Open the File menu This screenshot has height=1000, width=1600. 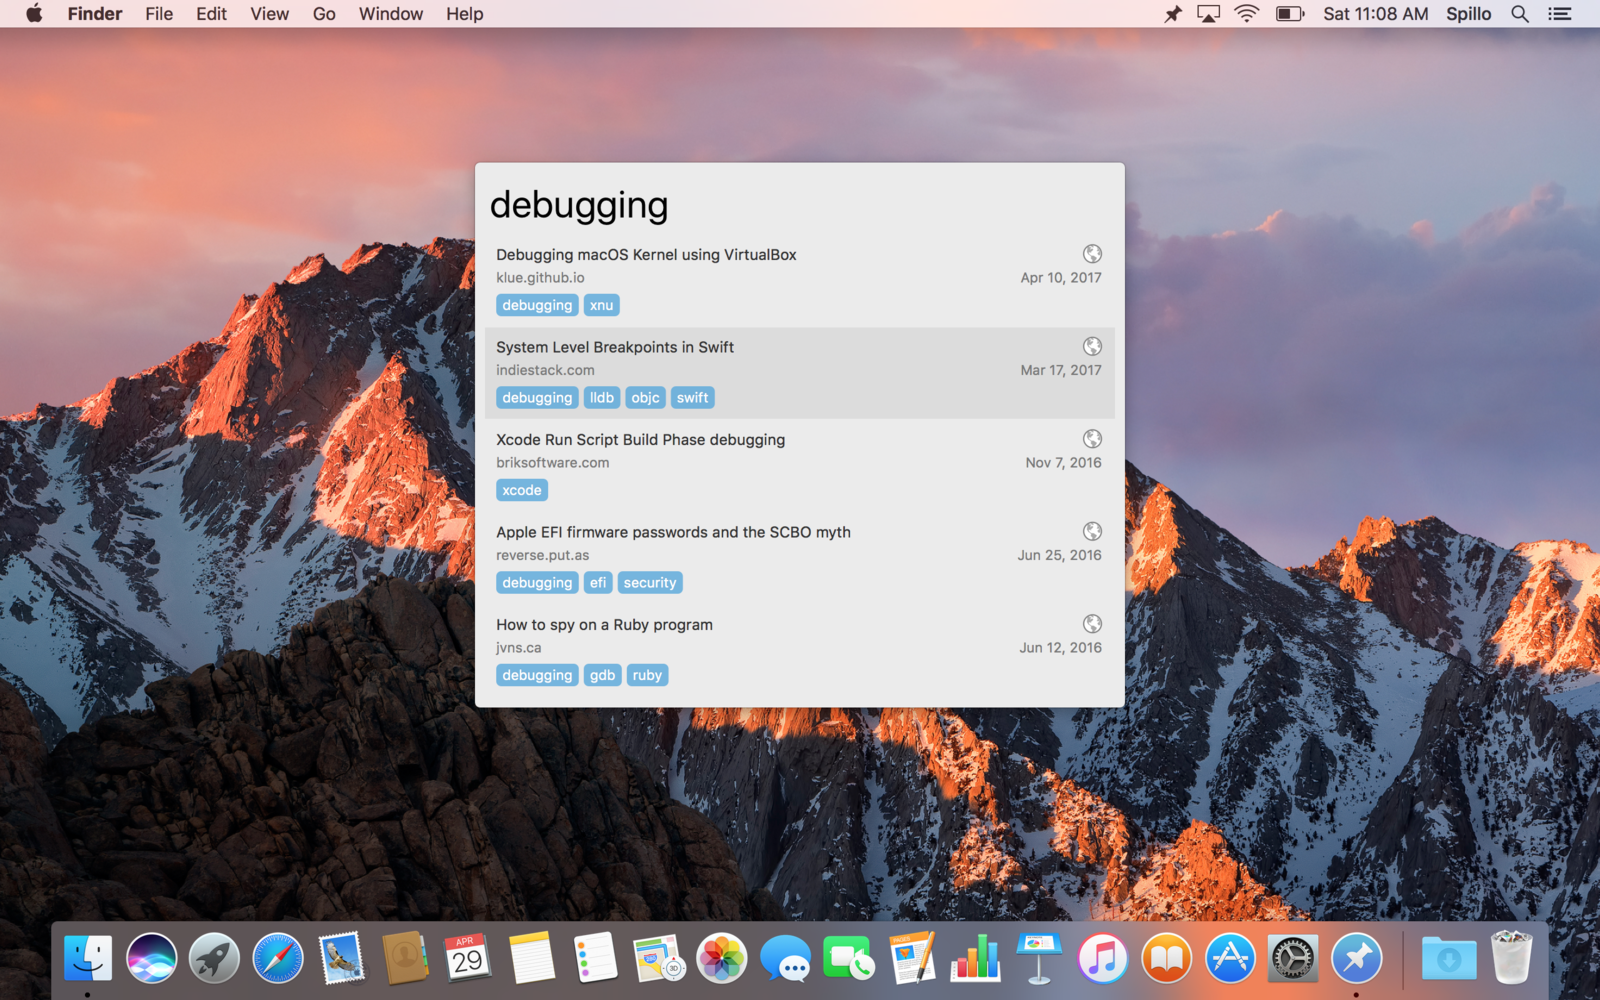159,14
